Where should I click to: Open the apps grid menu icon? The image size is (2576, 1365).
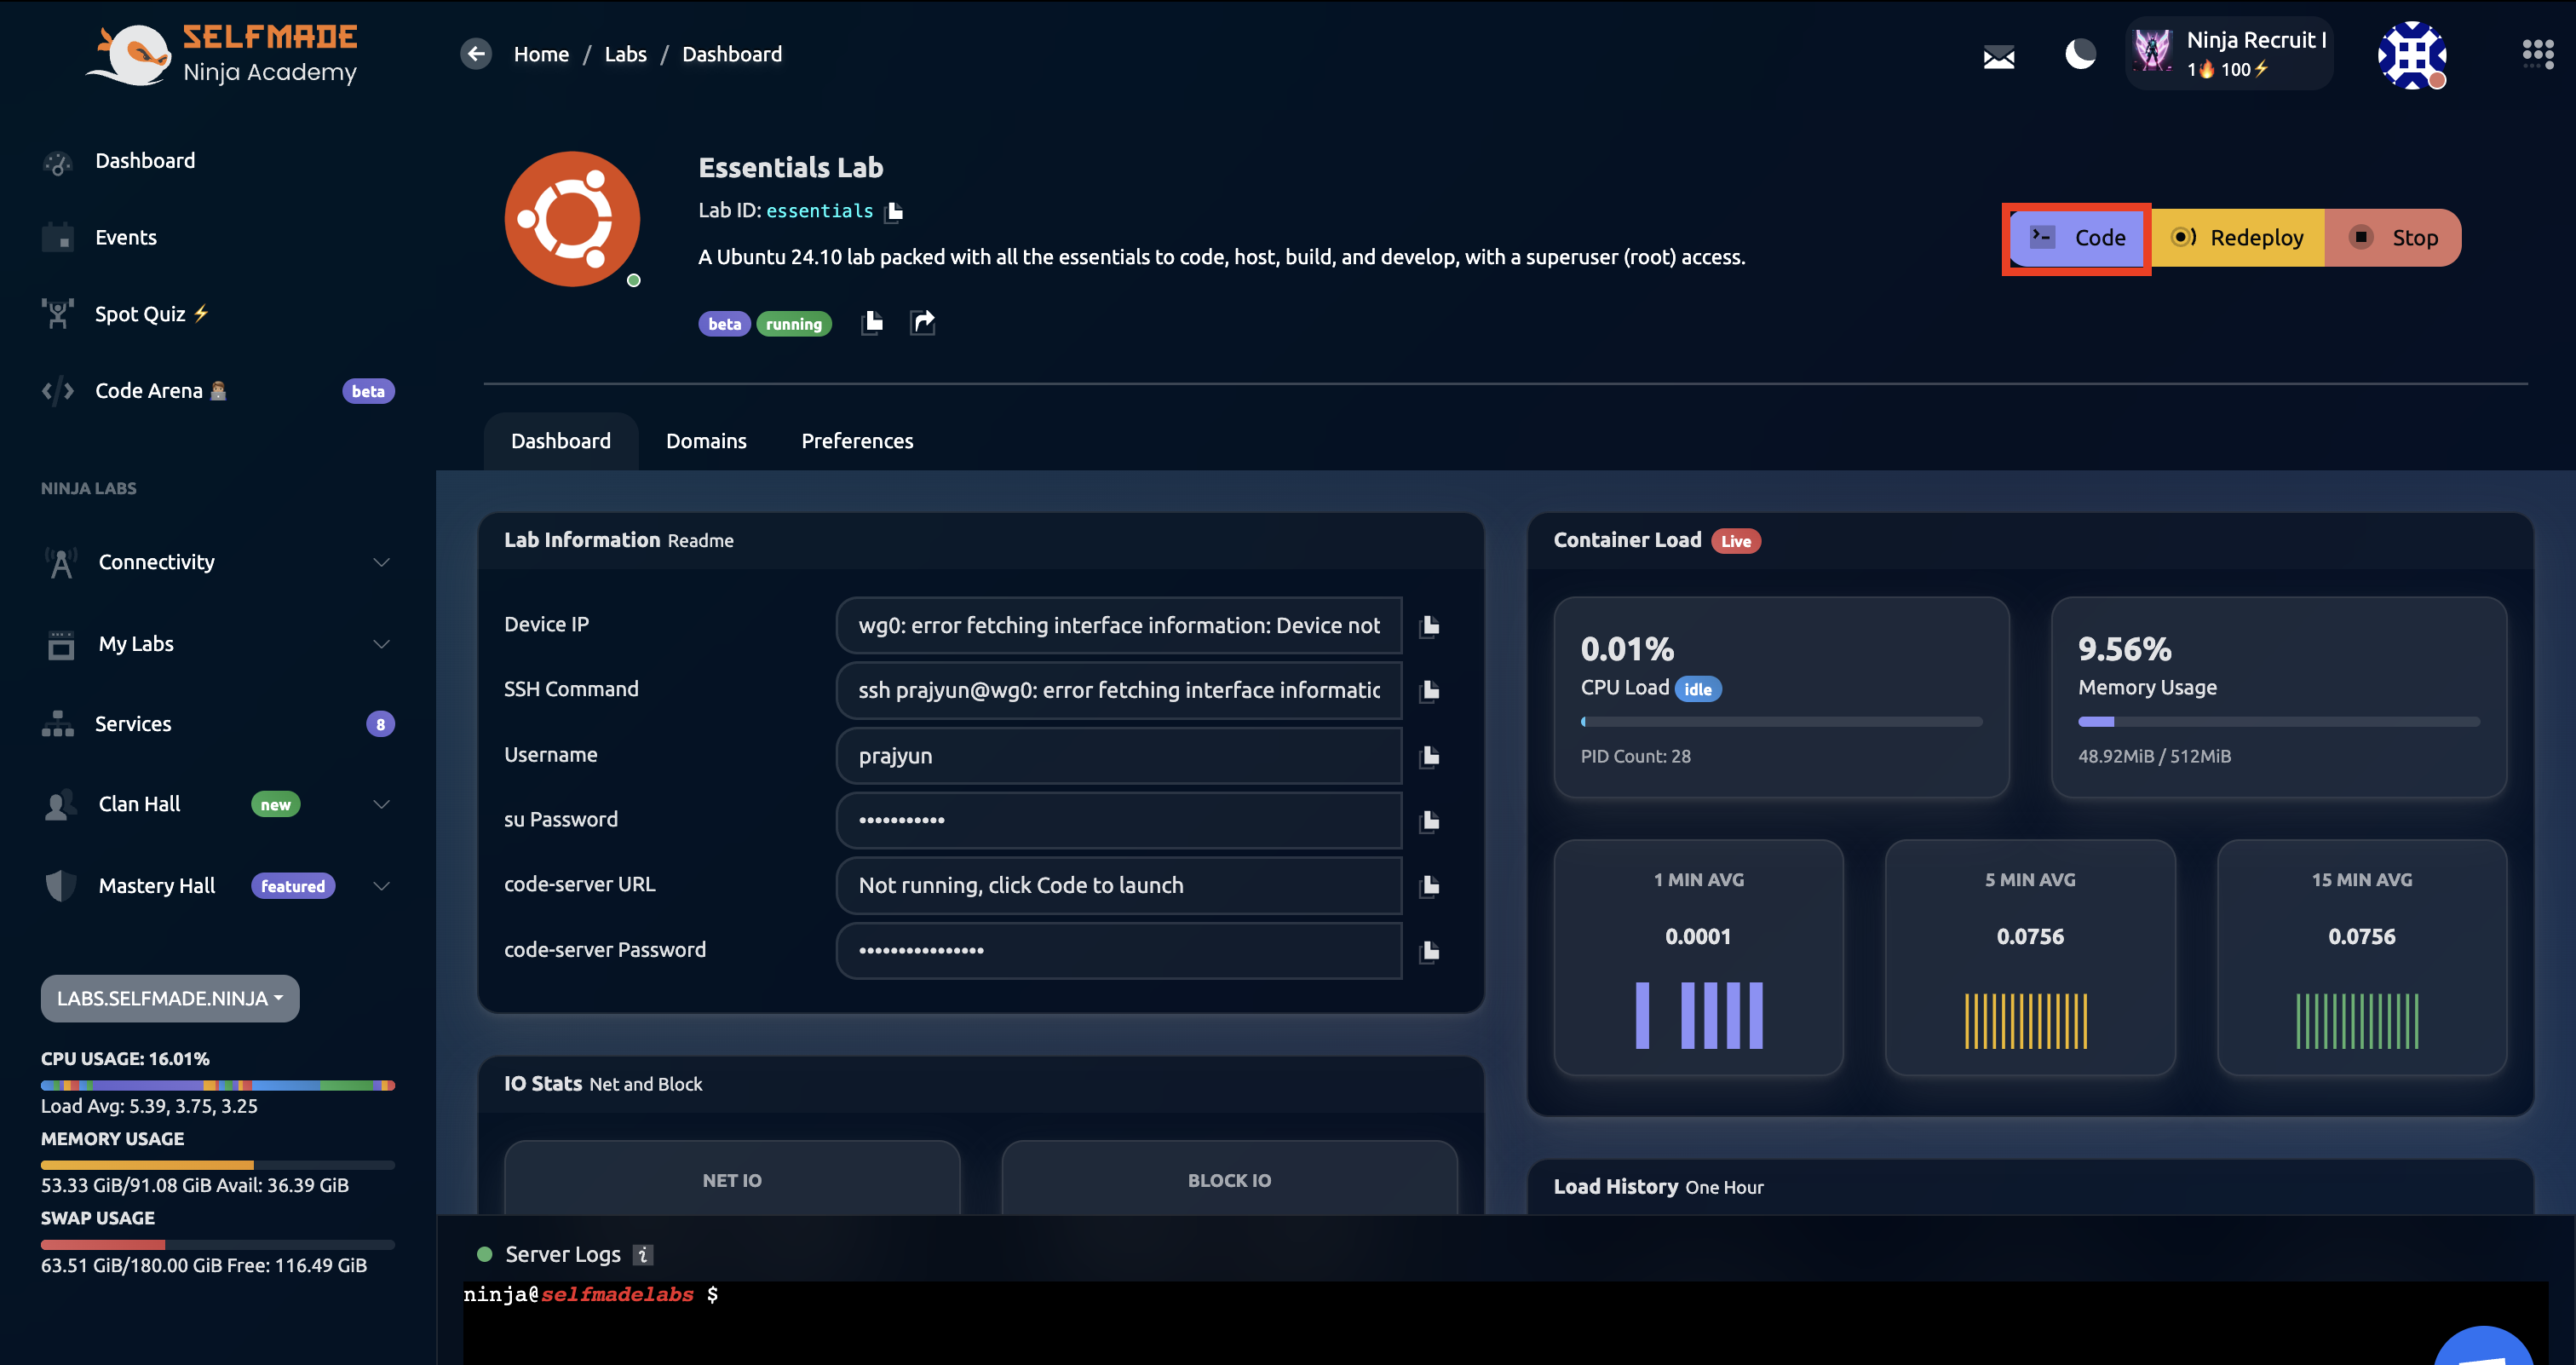point(2537,54)
